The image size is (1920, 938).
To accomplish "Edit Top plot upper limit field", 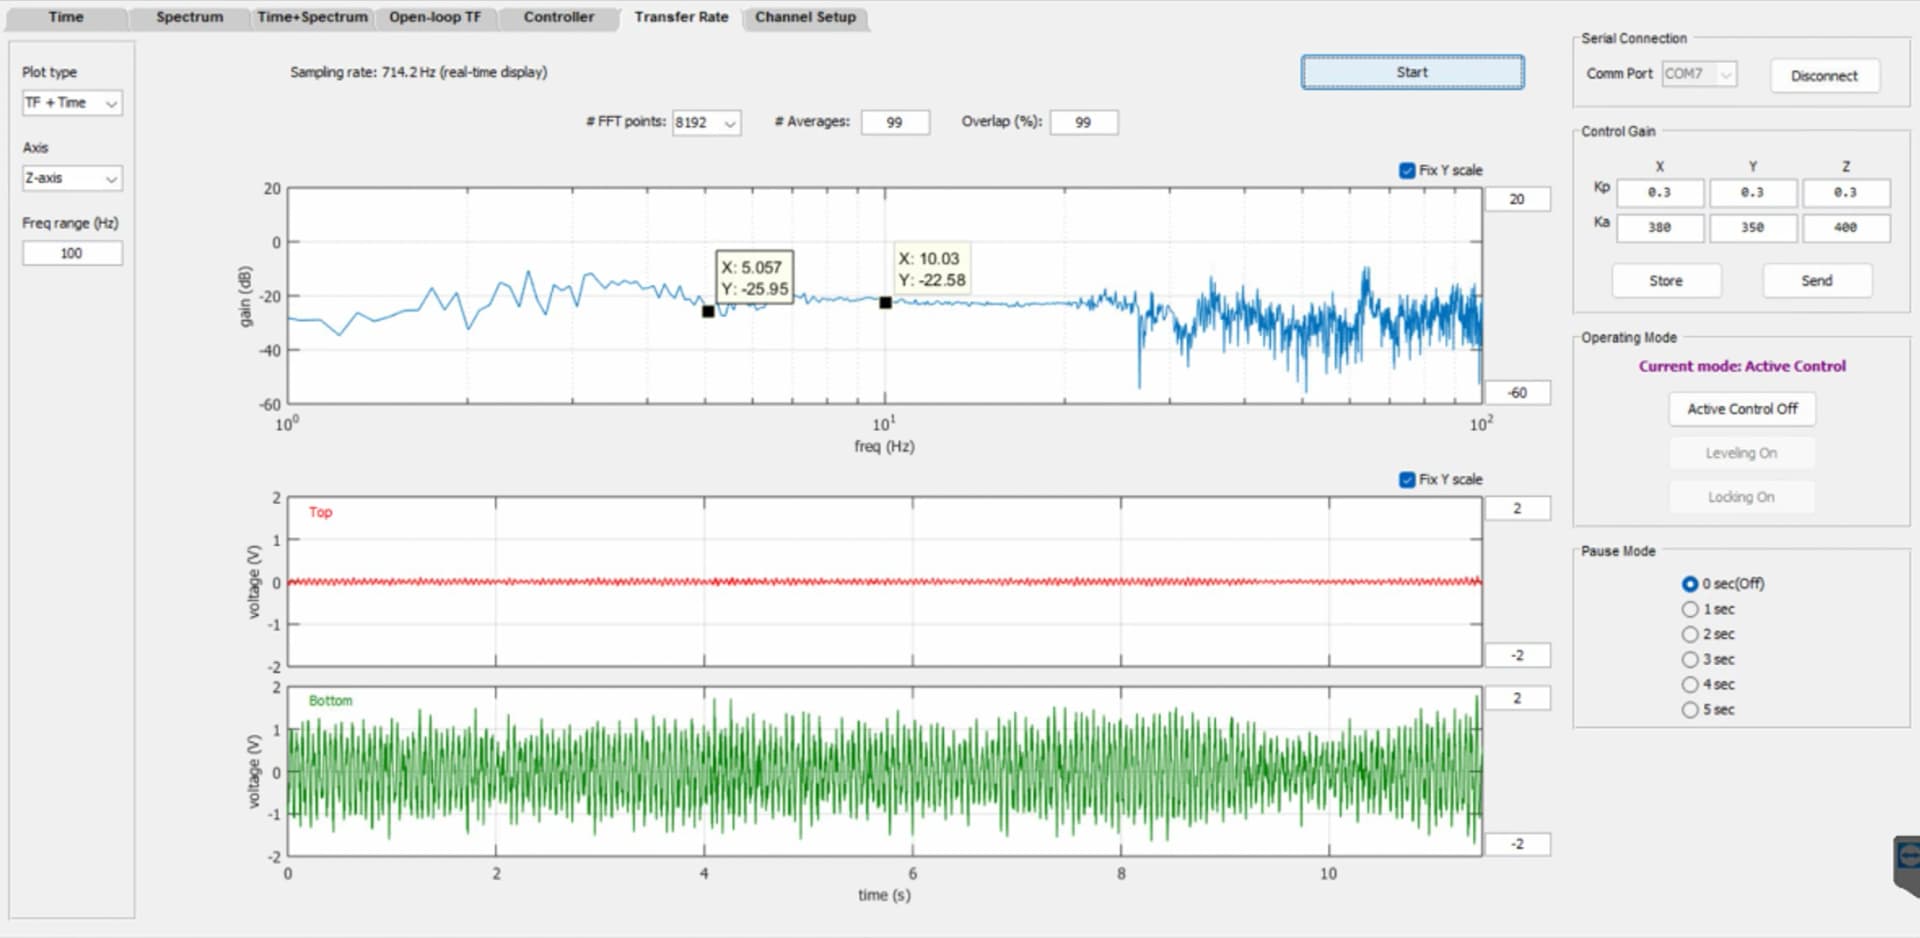I will pos(1517,508).
